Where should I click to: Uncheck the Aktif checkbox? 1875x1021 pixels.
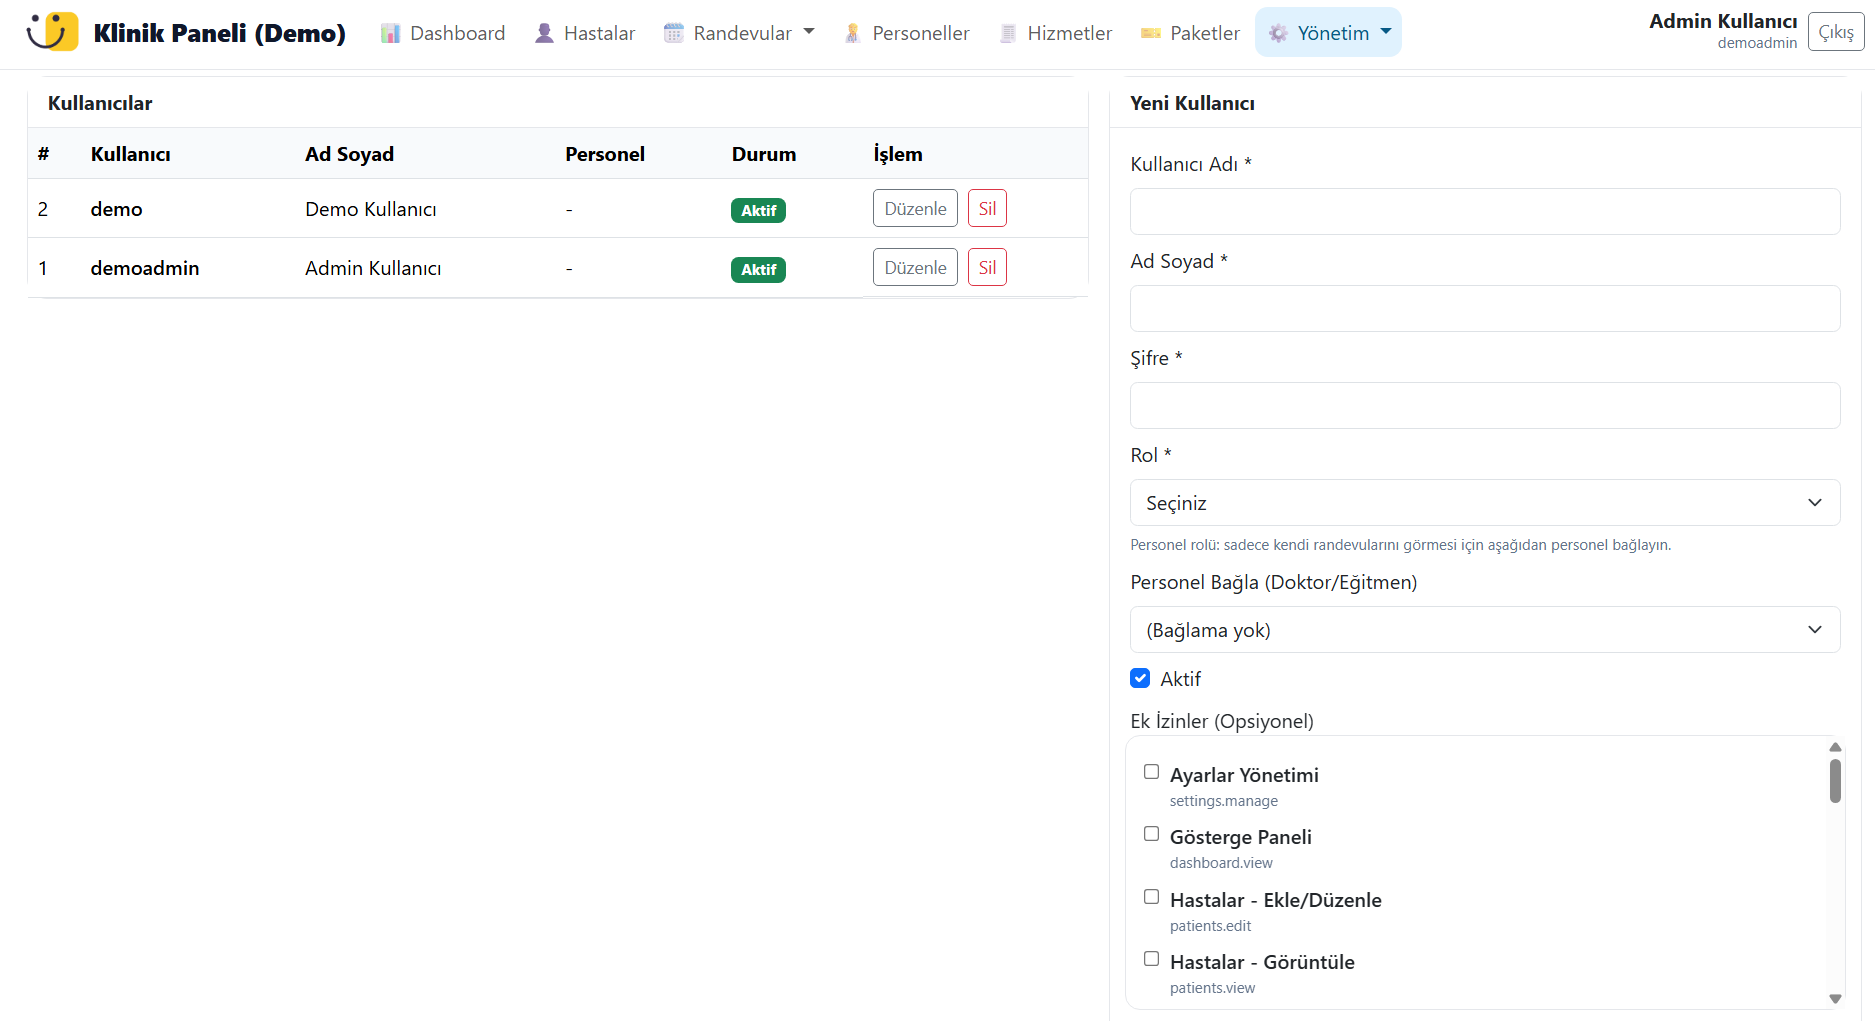tap(1140, 678)
